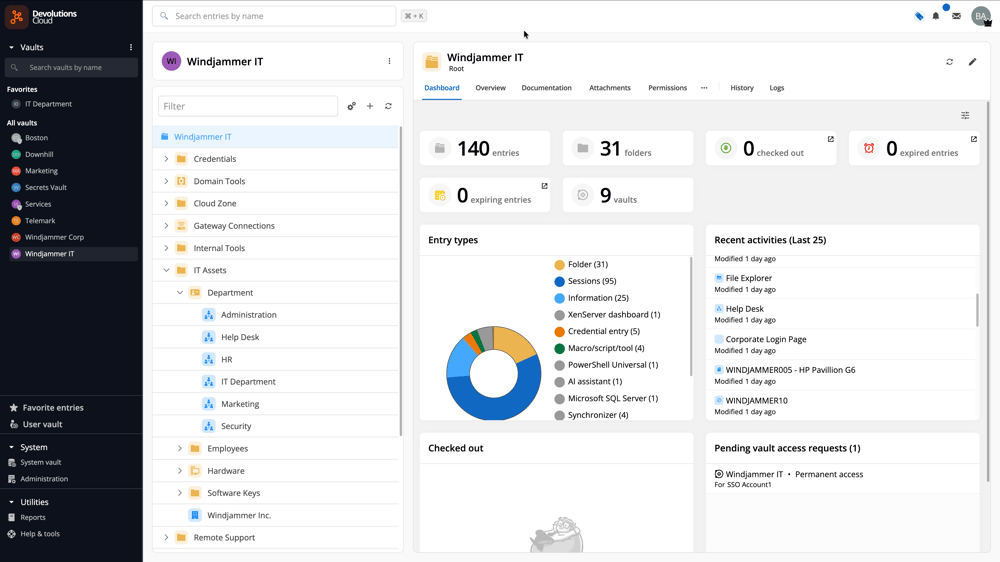Image resolution: width=1000 pixels, height=562 pixels.
Task: Collapse the Department folder
Action: pyautogui.click(x=180, y=293)
